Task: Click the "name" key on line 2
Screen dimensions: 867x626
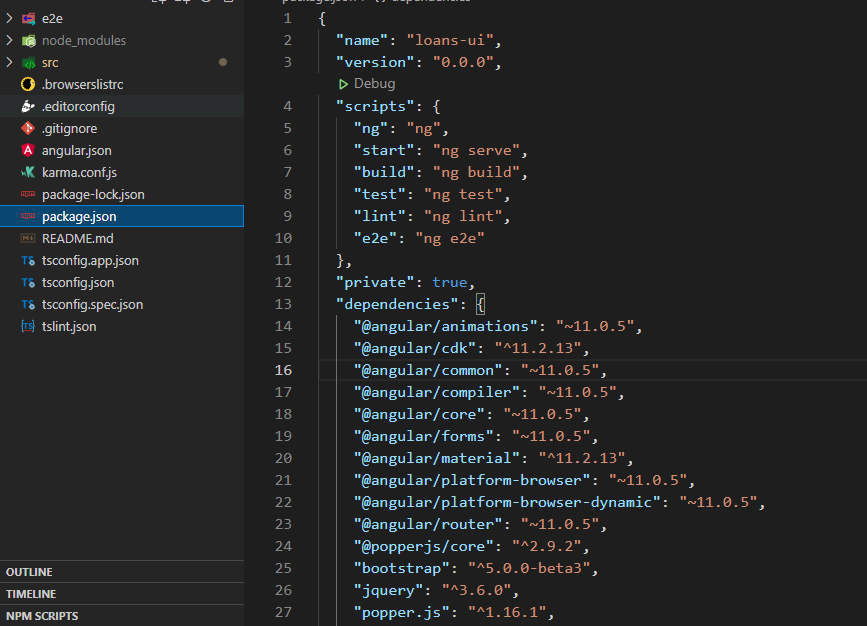Action: click(x=362, y=40)
